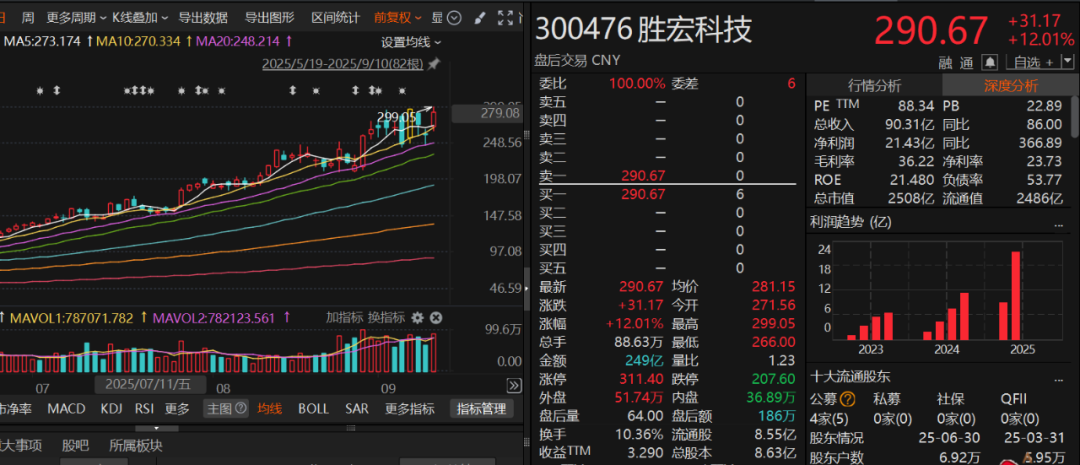The height and width of the screenshot is (465, 1080).
Task: Select the MACD indicator tab
Action: tap(67, 409)
